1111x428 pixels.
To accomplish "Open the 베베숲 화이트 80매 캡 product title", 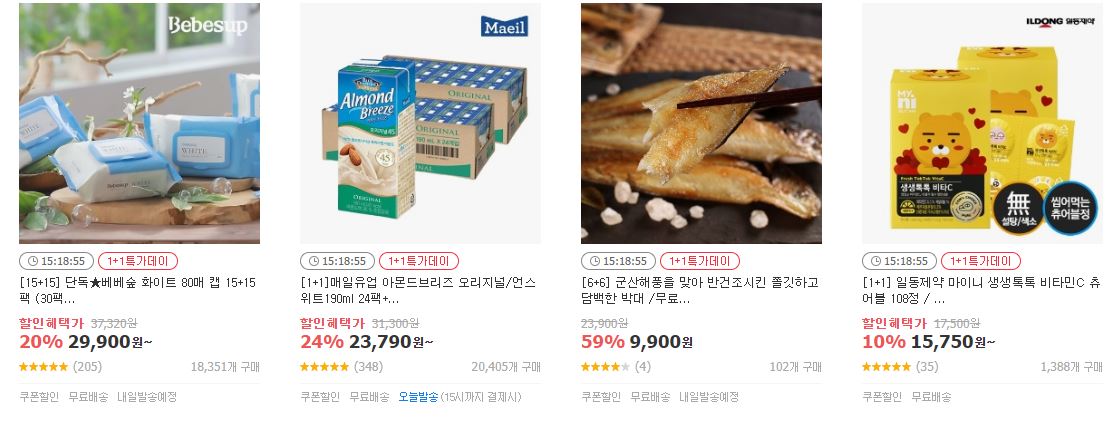I will coord(137,291).
